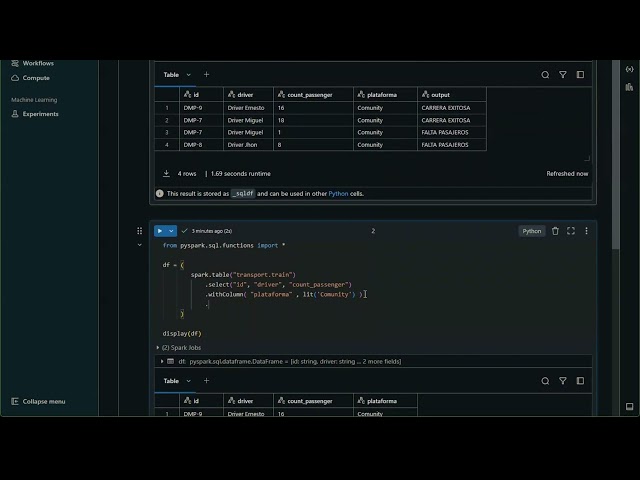This screenshot has width=640, height=480.
Task: Click resize handle of upper result table
Action: tap(587, 158)
